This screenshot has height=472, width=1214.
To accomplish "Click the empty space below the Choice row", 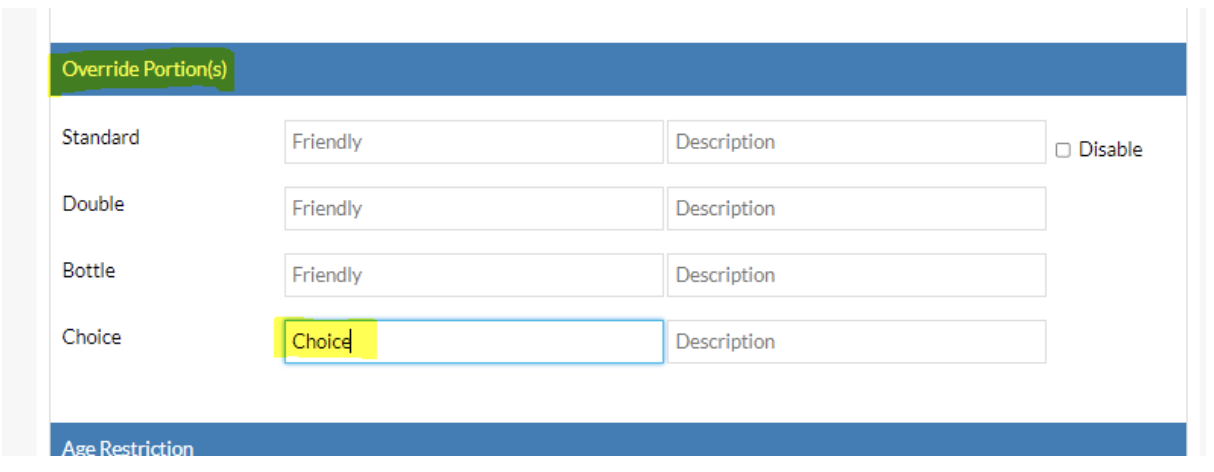I will (600, 395).
